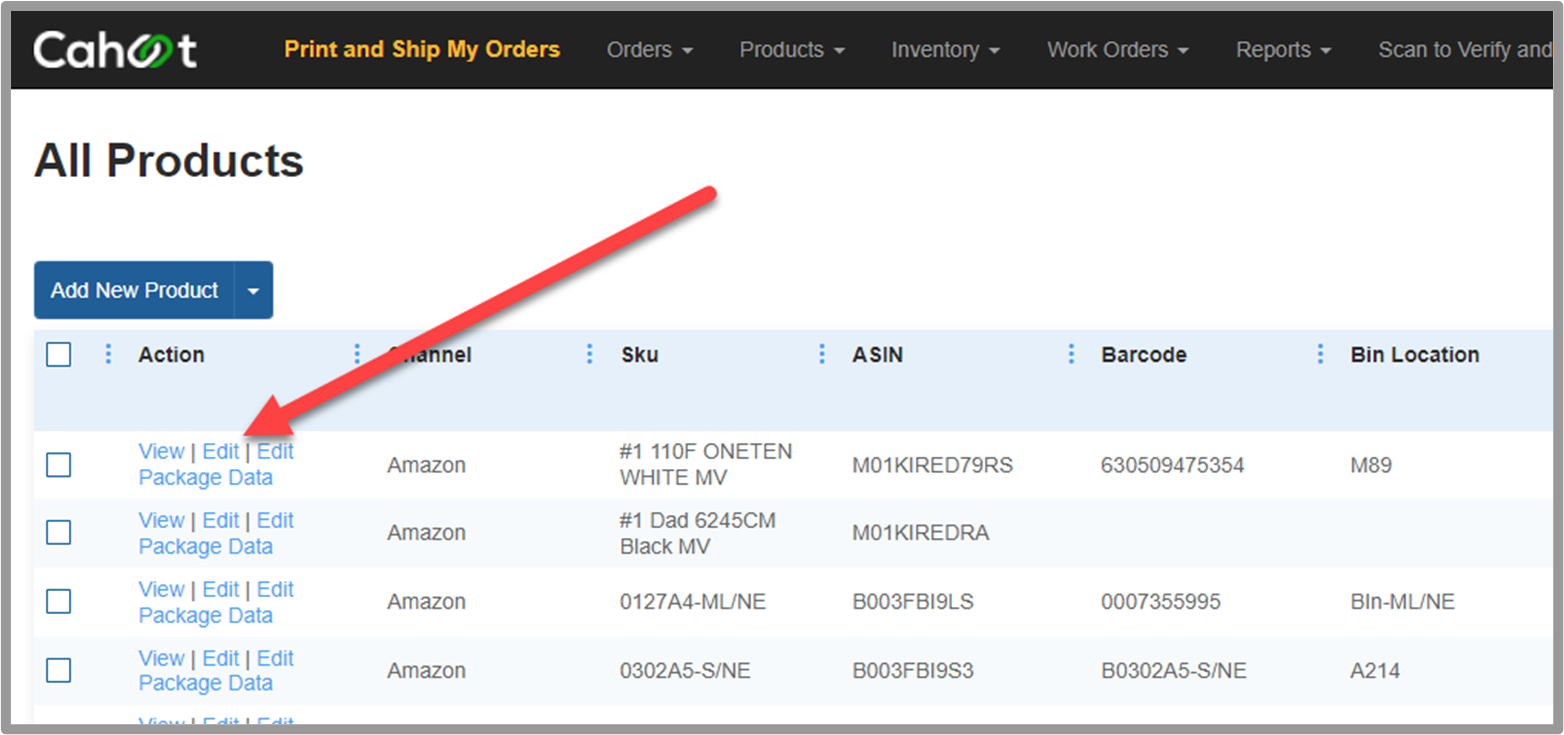The width and height of the screenshot is (1564, 735).
Task: Click View for 0127A4-ML/NE row
Action: [161, 590]
